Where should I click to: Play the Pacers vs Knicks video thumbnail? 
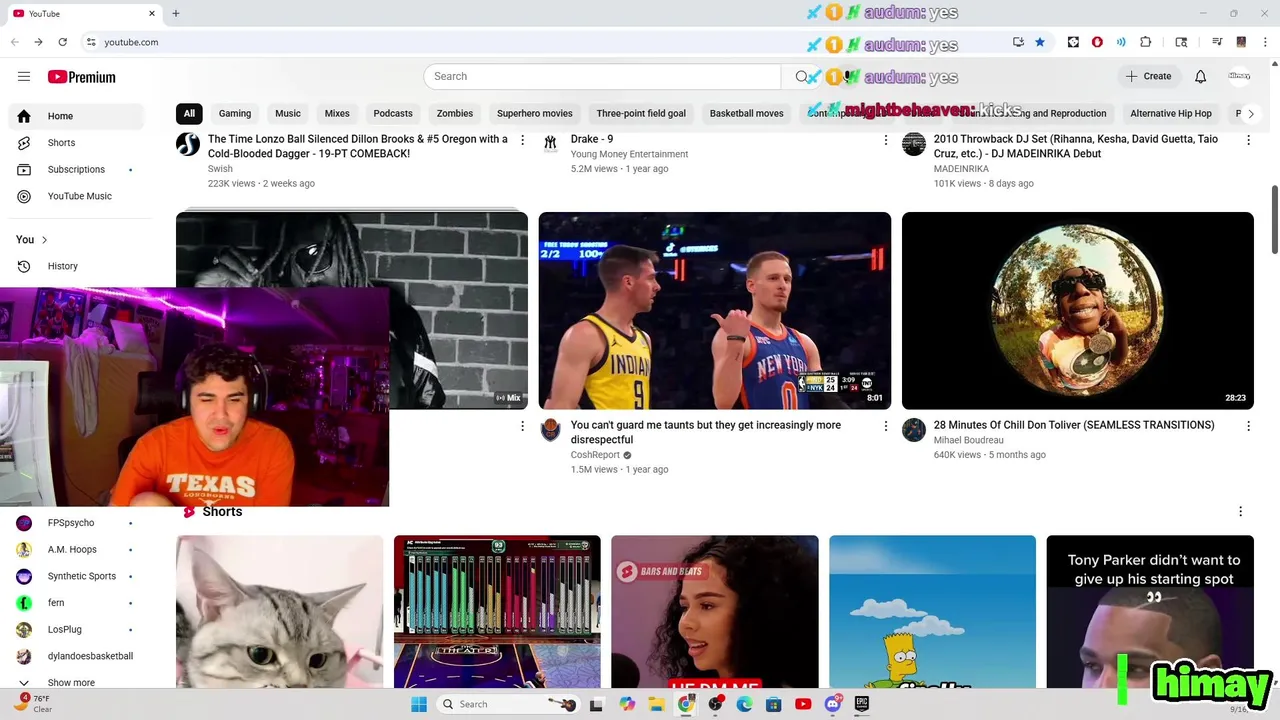[715, 310]
